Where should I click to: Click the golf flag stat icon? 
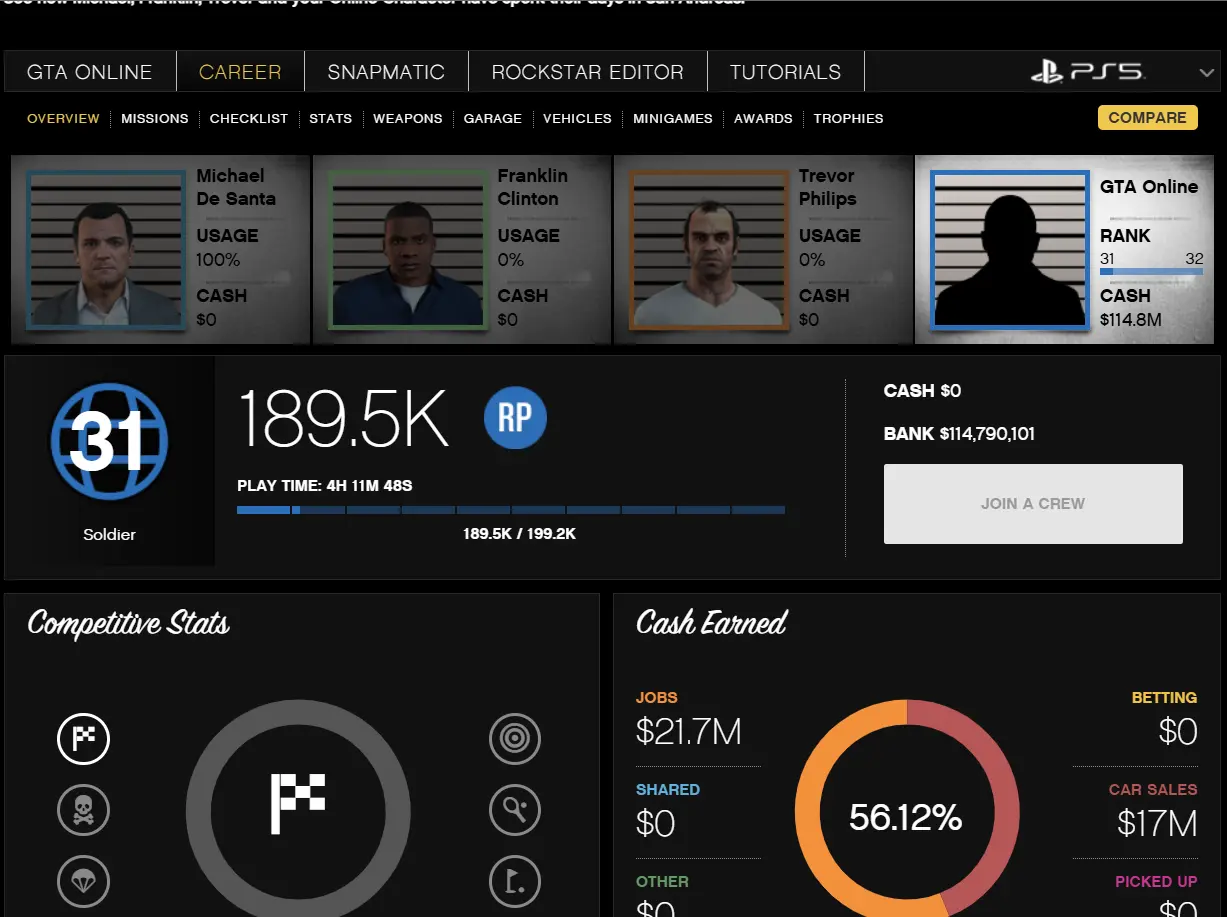tap(515, 880)
